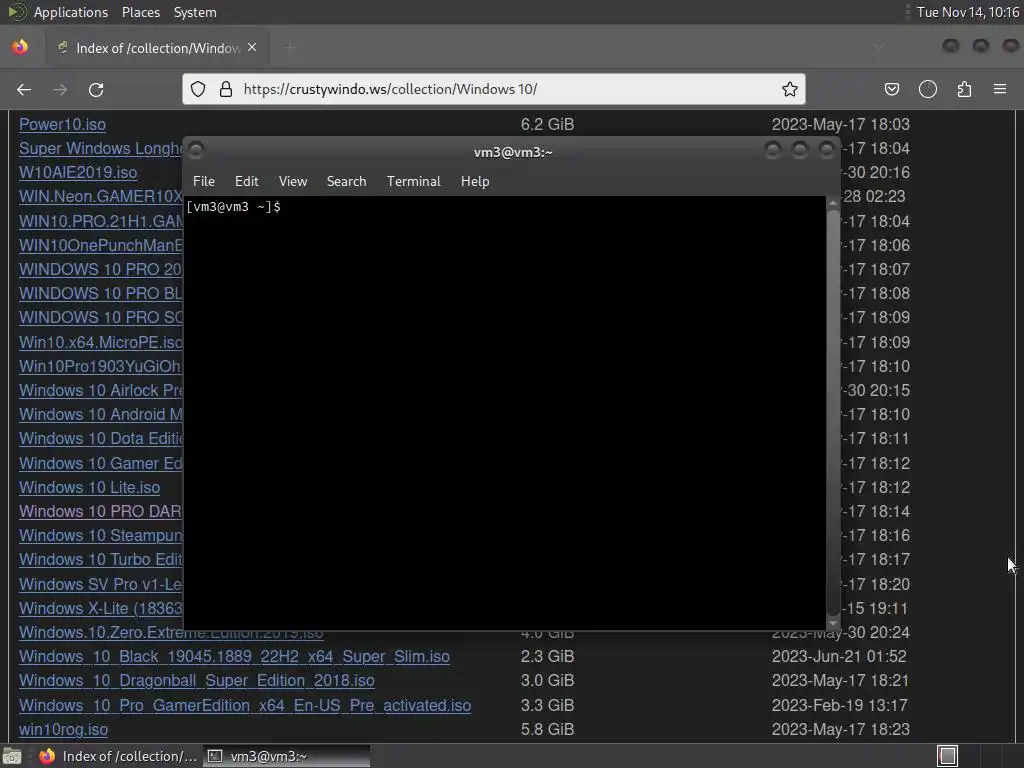Viewport: 1024px width, 768px height.
Task: Open Windows 10 Dota Edition link
Action: tap(101, 439)
